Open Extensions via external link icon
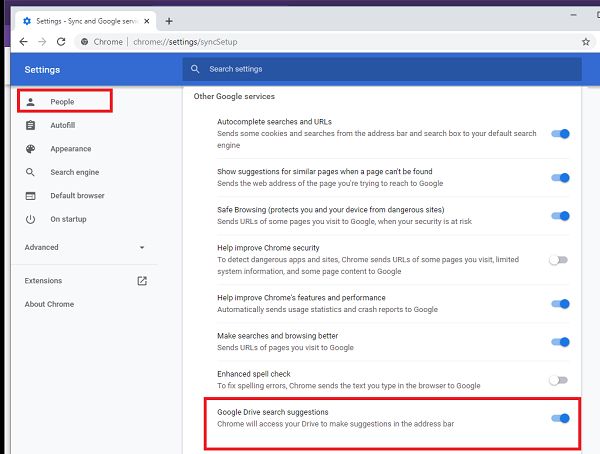600x454 pixels. coord(142,281)
